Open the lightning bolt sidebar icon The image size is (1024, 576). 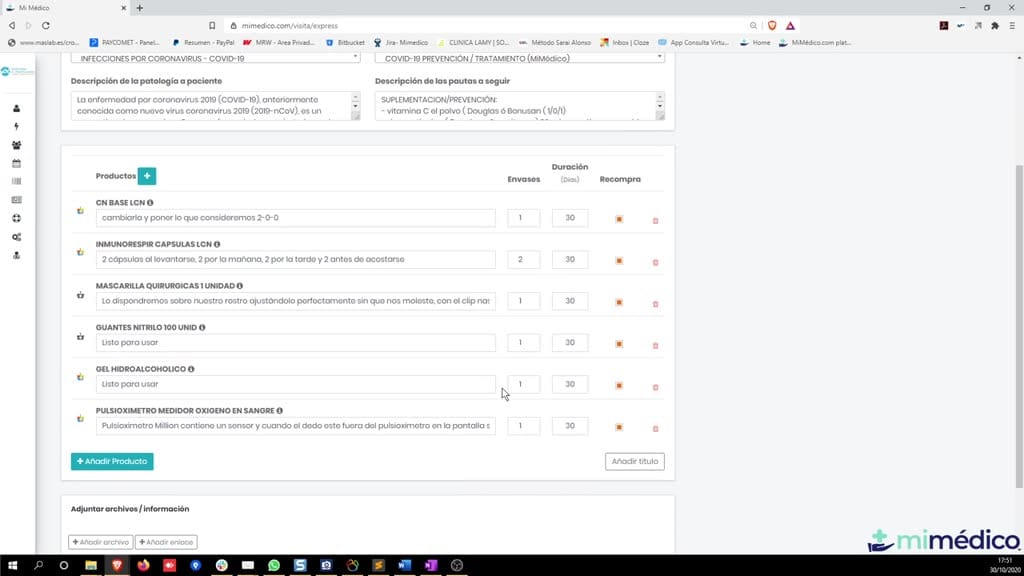coord(16,127)
